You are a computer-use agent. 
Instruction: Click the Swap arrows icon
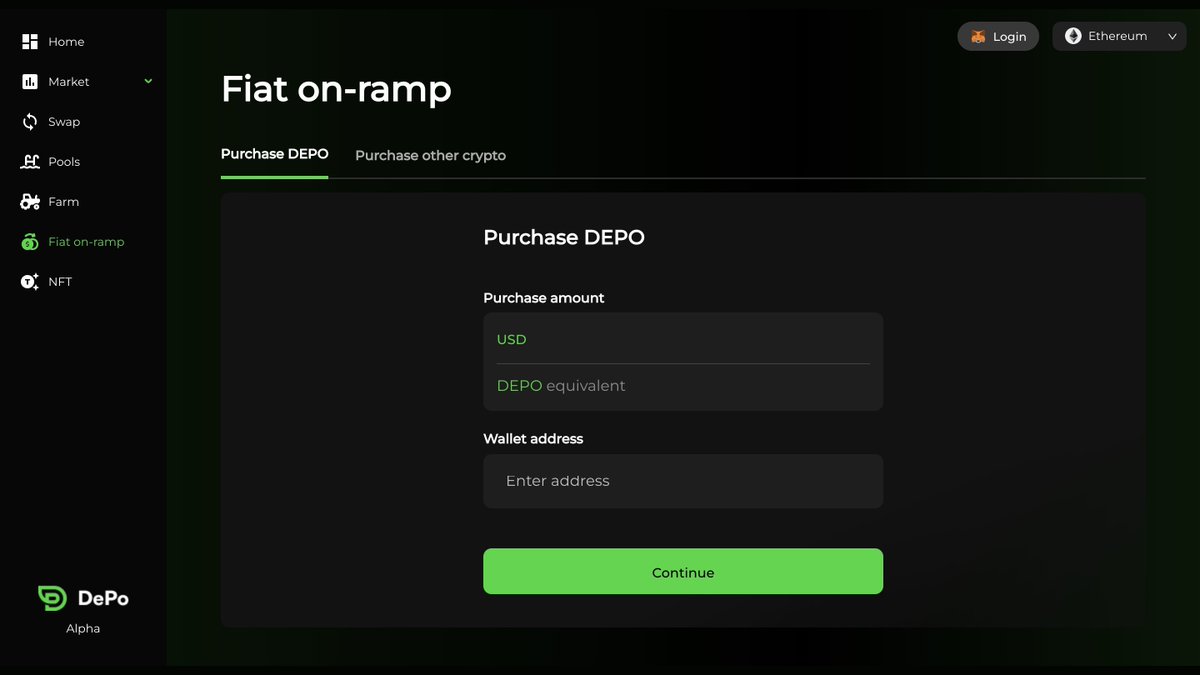pyautogui.click(x=30, y=122)
